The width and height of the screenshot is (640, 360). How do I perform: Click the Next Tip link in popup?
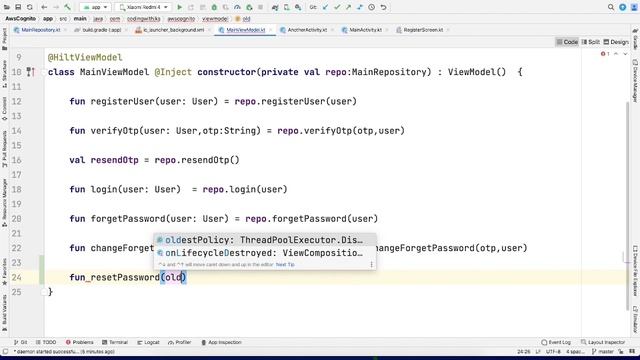(285, 264)
